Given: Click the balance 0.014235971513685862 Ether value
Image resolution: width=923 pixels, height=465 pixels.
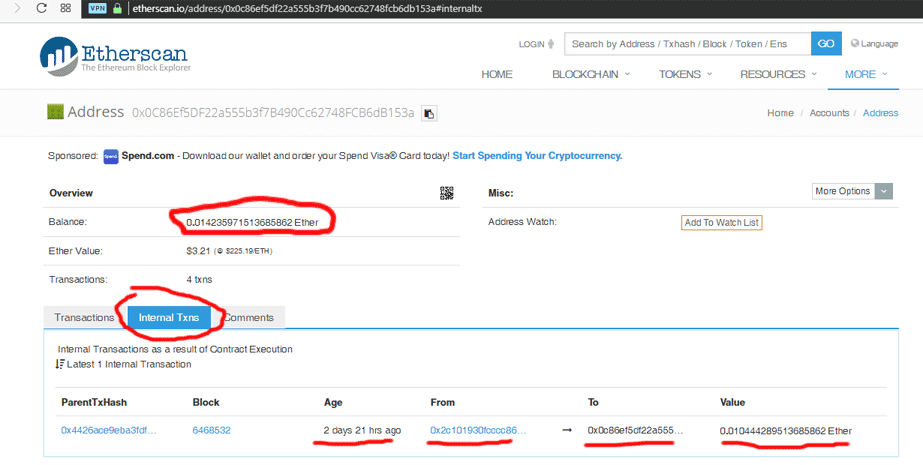Looking at the screenshot, I should 253,222.
